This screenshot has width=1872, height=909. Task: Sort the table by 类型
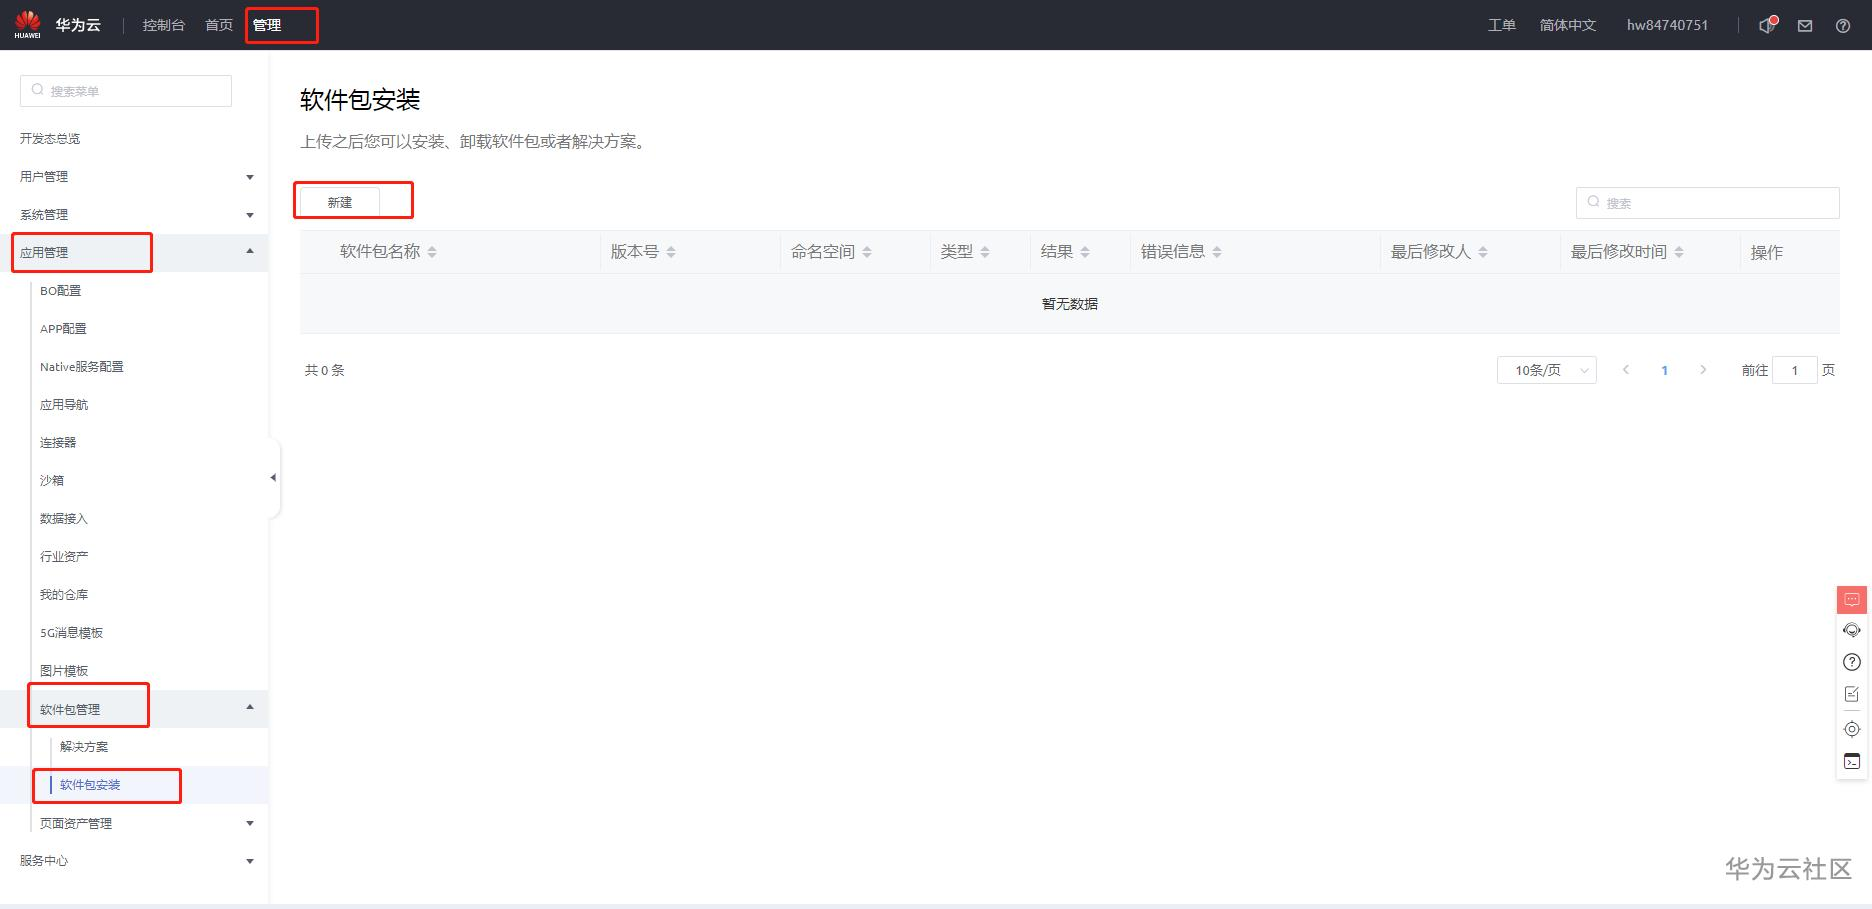pos(985,252)
